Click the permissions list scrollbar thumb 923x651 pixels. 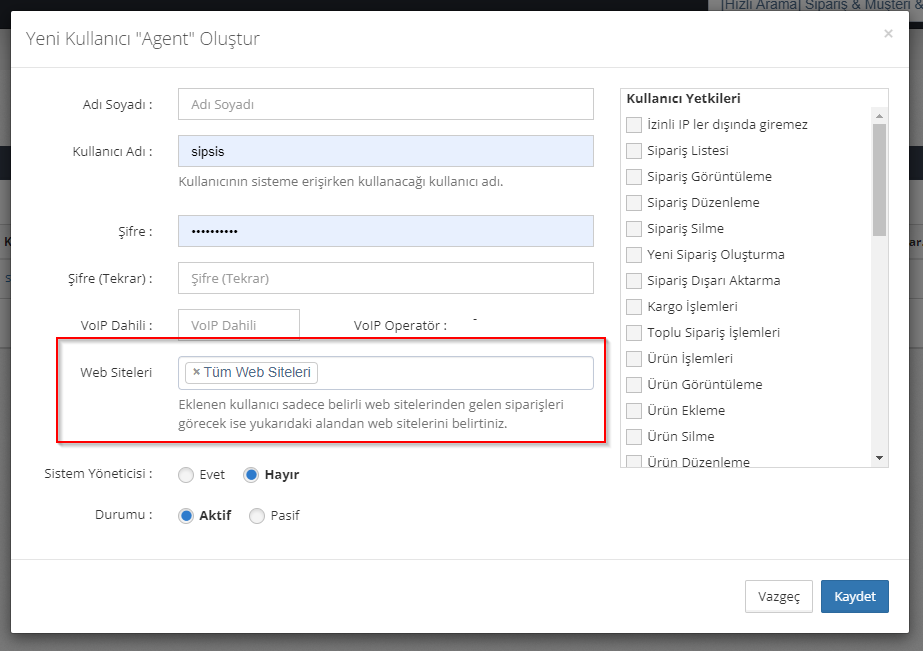pos(879,180)
